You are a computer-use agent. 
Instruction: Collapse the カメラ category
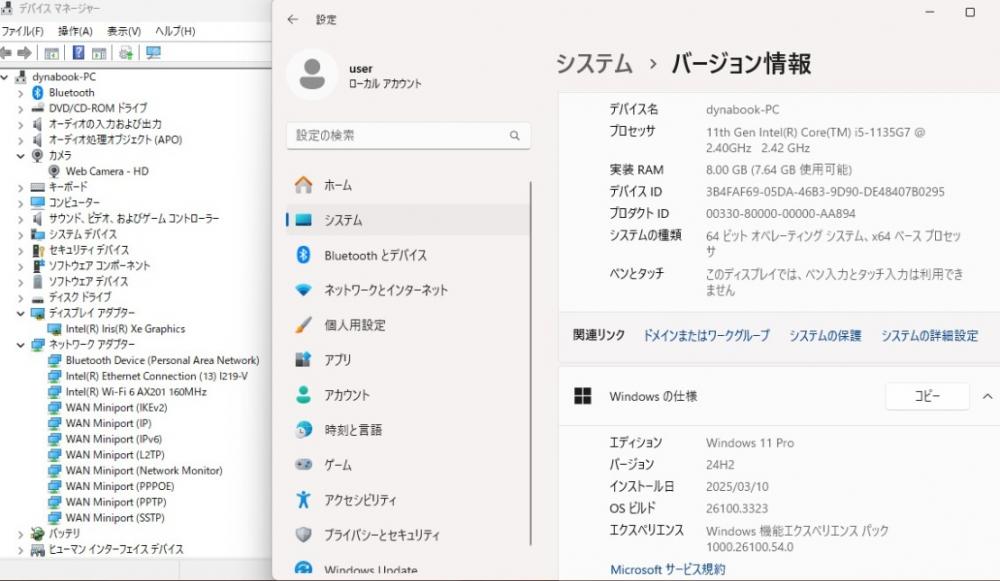[x=21, y=155]
